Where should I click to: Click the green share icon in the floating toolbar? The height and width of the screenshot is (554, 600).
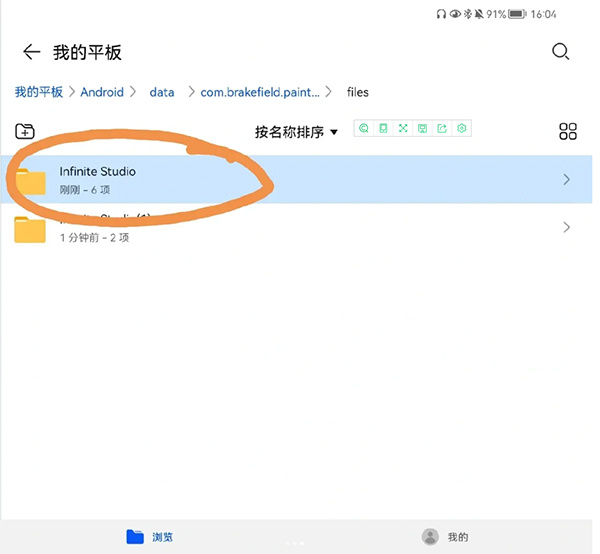pos(442,129)
